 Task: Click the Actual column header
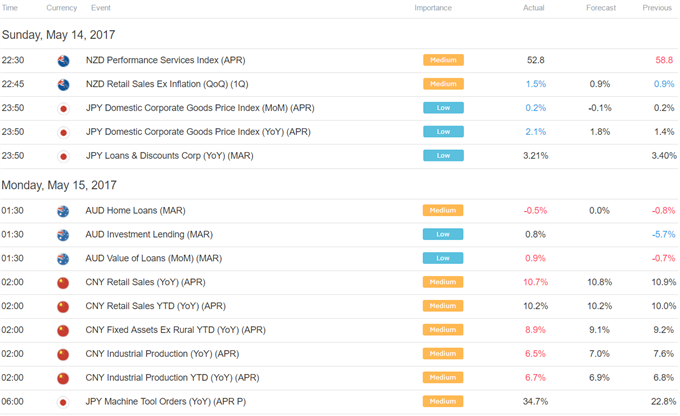click(x=533, y=8)
